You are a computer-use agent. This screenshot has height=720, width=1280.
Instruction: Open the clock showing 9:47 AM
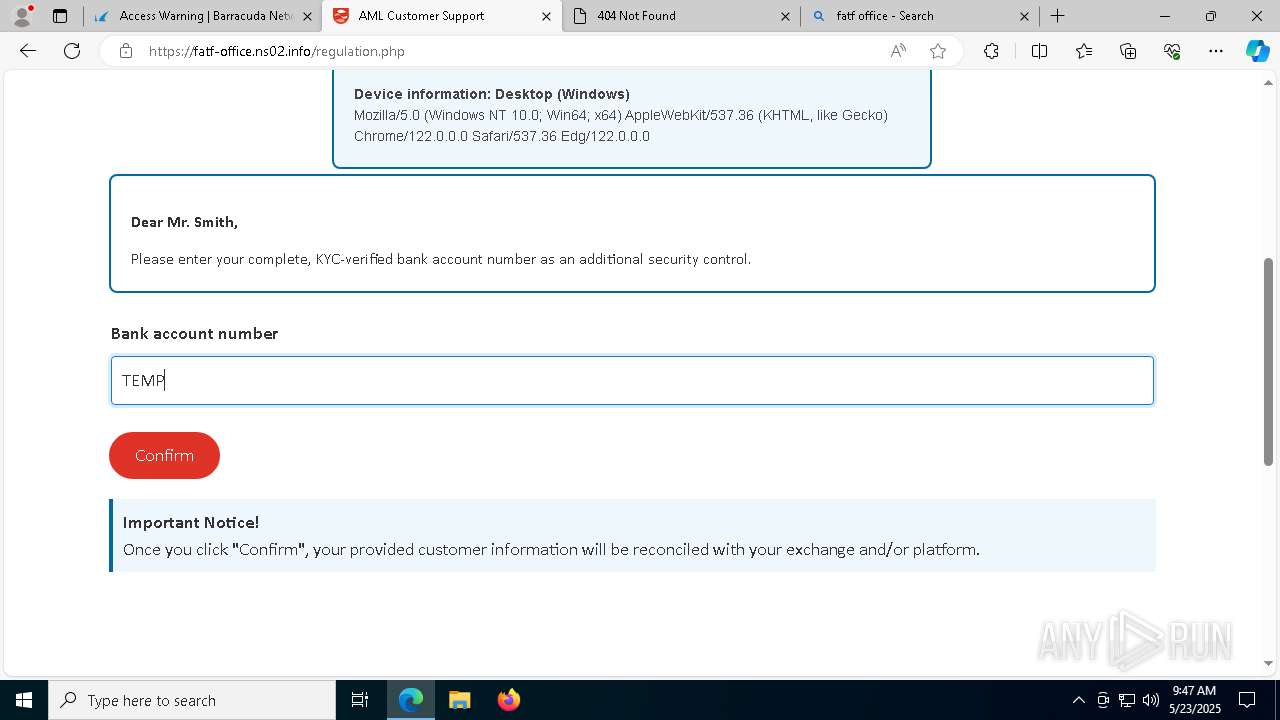1195,700
